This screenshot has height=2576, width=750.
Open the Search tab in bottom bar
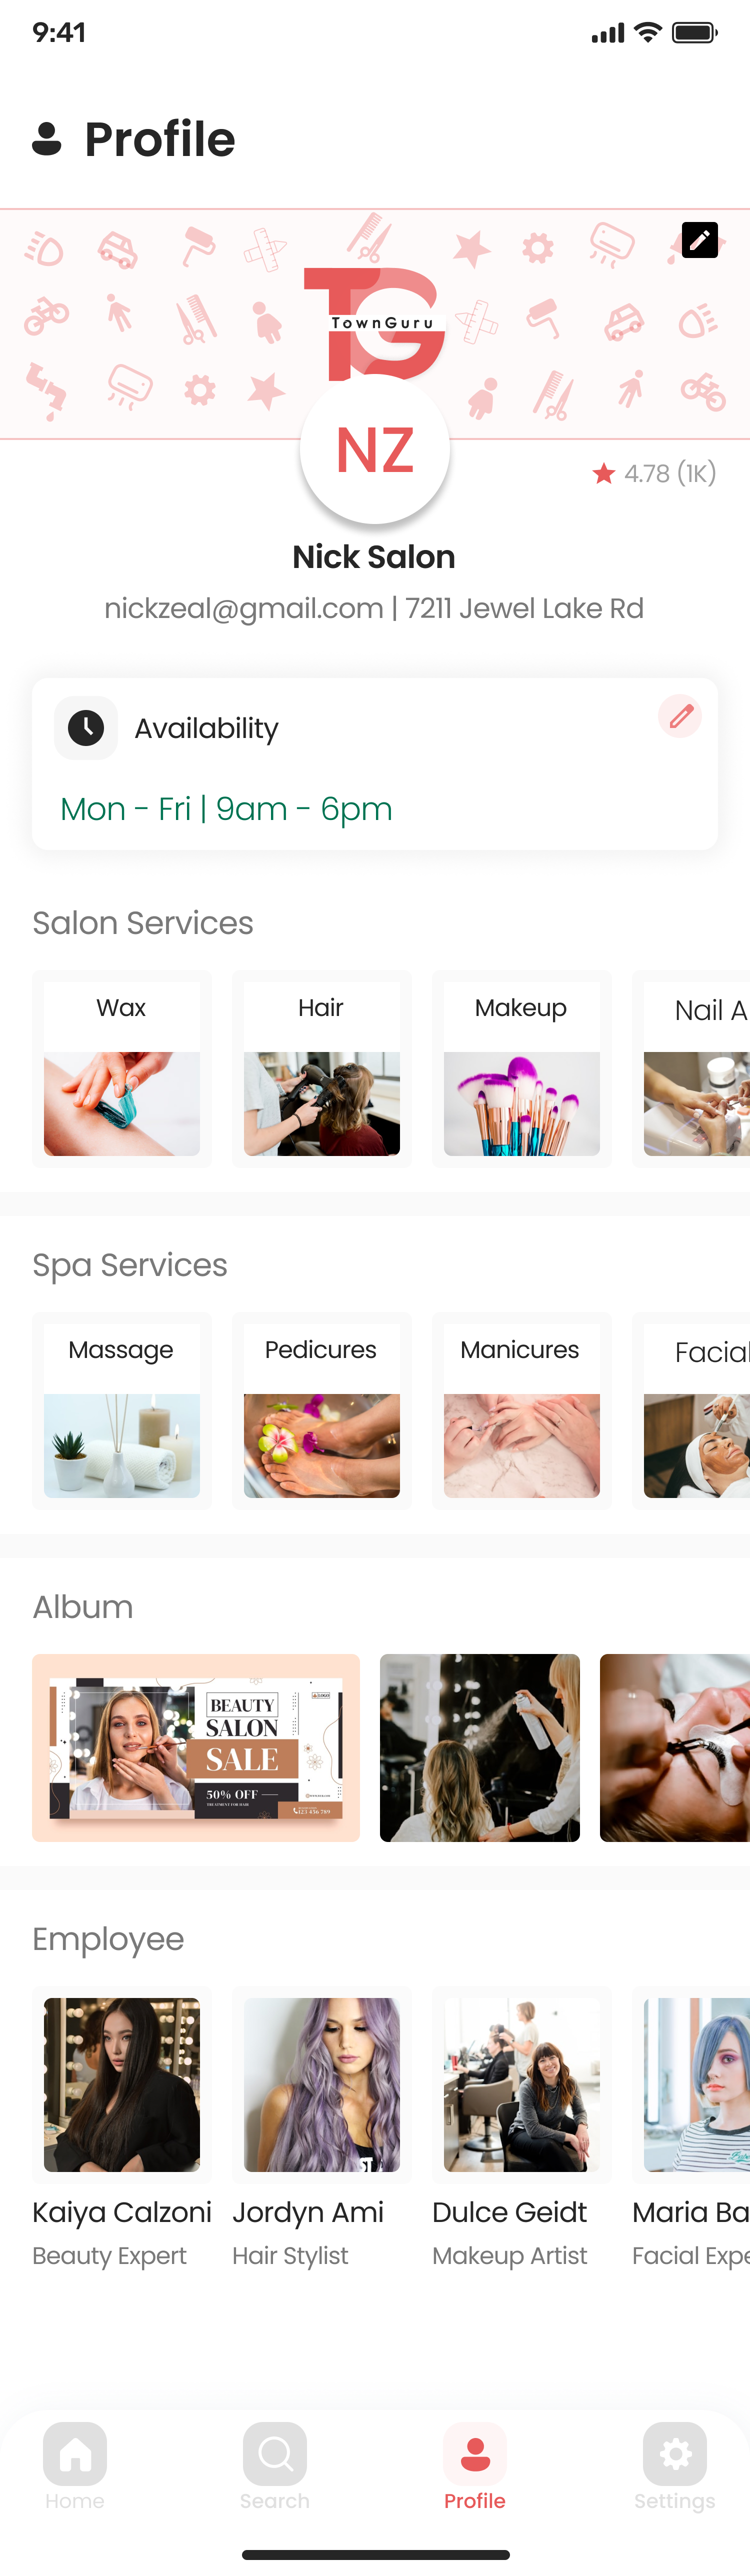(x=275, y=2466)
